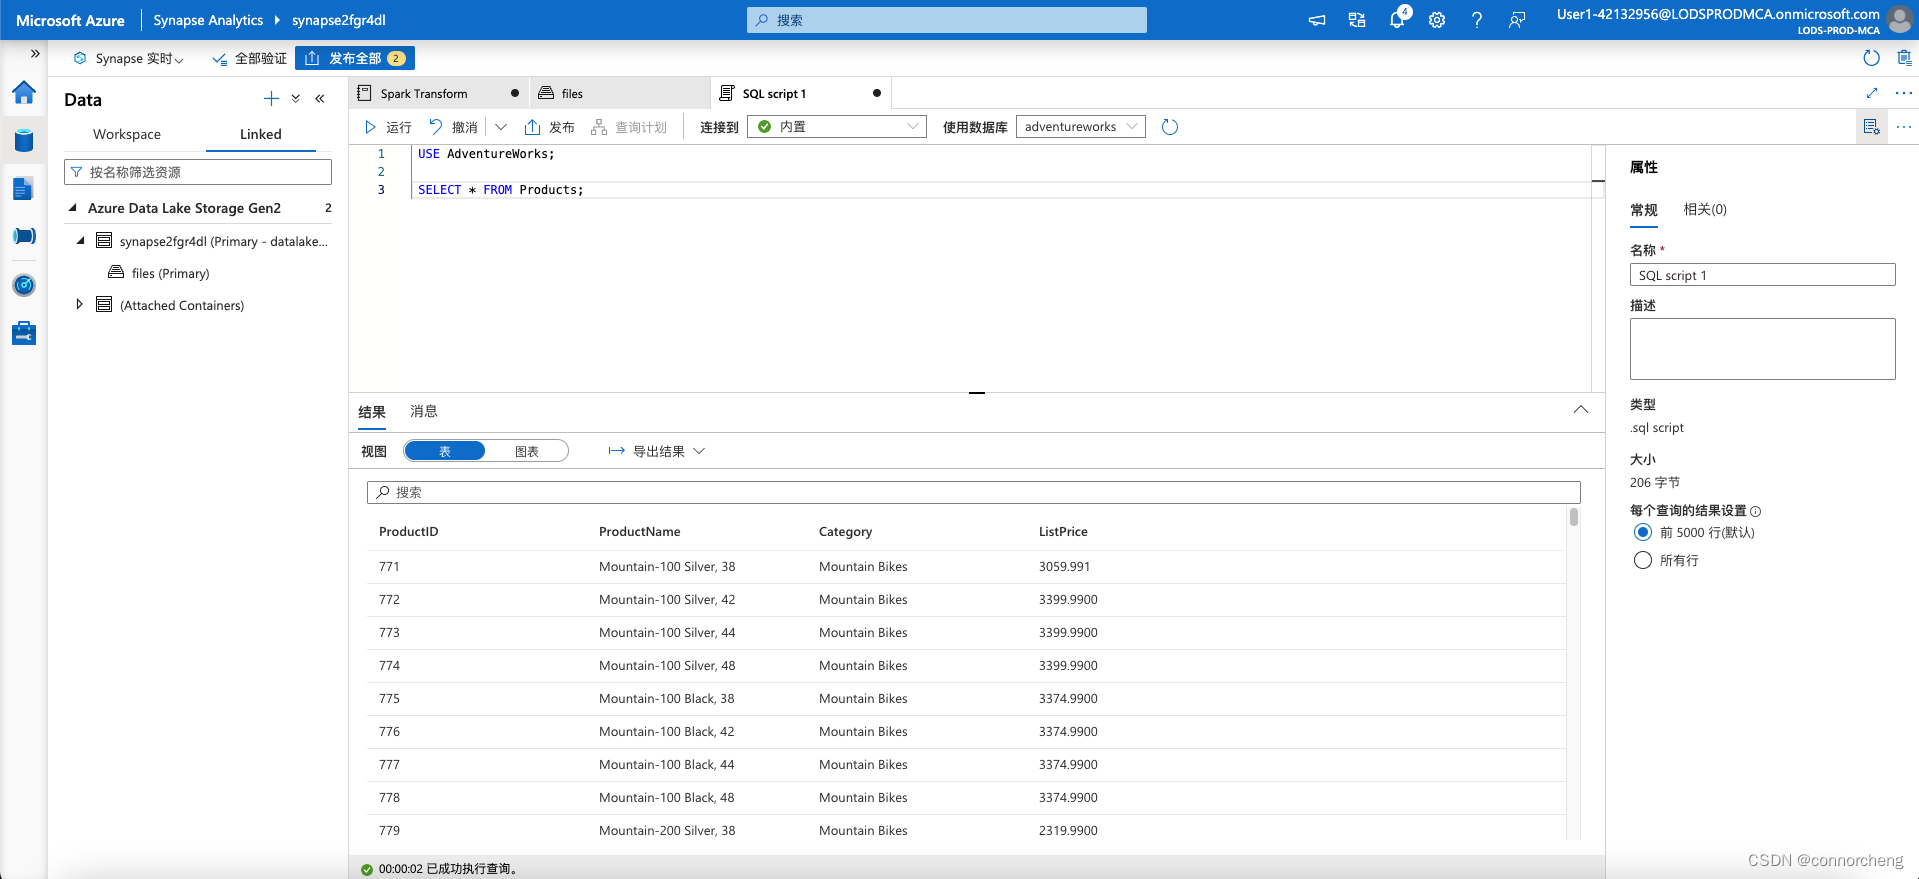Open the feedback icon in header
This screenshot has width=1919, height=879.
click(1517, 20)
